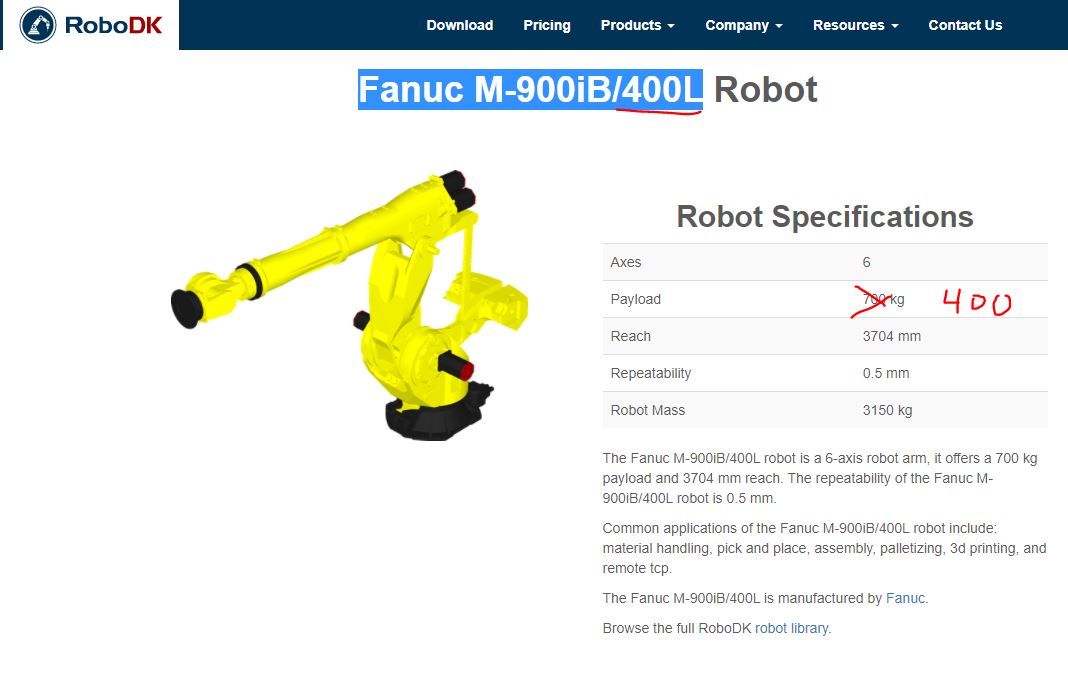Open the Contact Us page
The width and height of the screenshot is (1068, 675).
(x=965, y=25)
